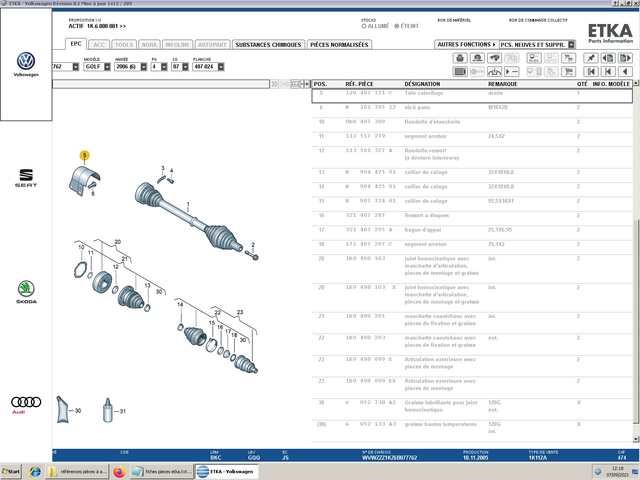Image resolution: width=640 pixels, height=480 pixels.
Task: Select the SEAT brand logo
Action: point(26,178)
